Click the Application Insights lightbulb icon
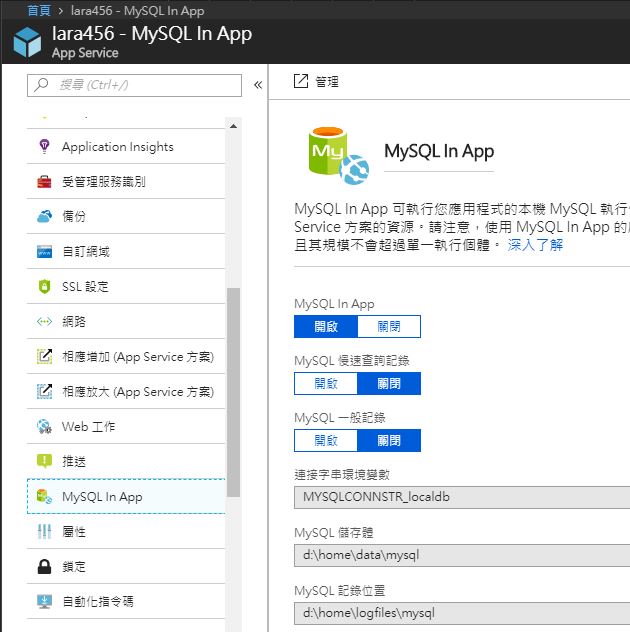Screen dimensions: 630x632 tap(44, 147)
